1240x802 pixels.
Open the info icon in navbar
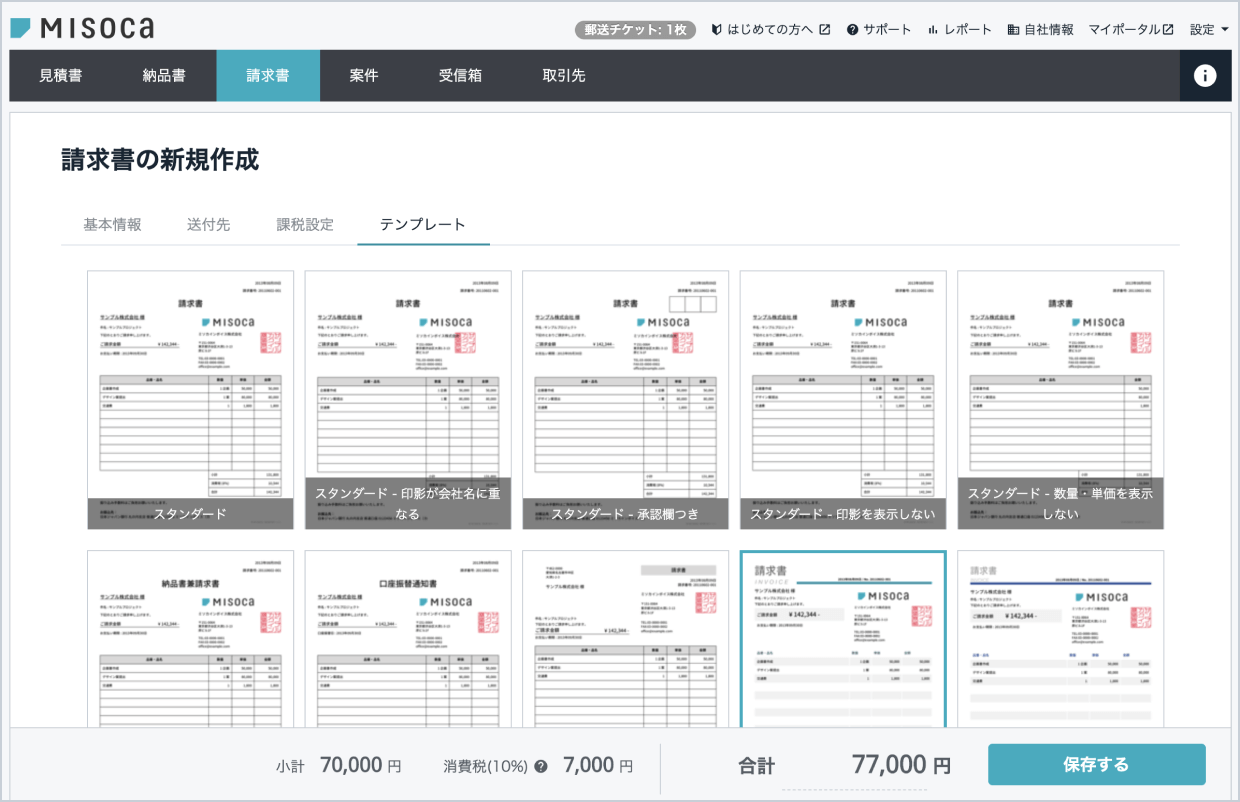pyautogui.click(x=1205, y=76)
